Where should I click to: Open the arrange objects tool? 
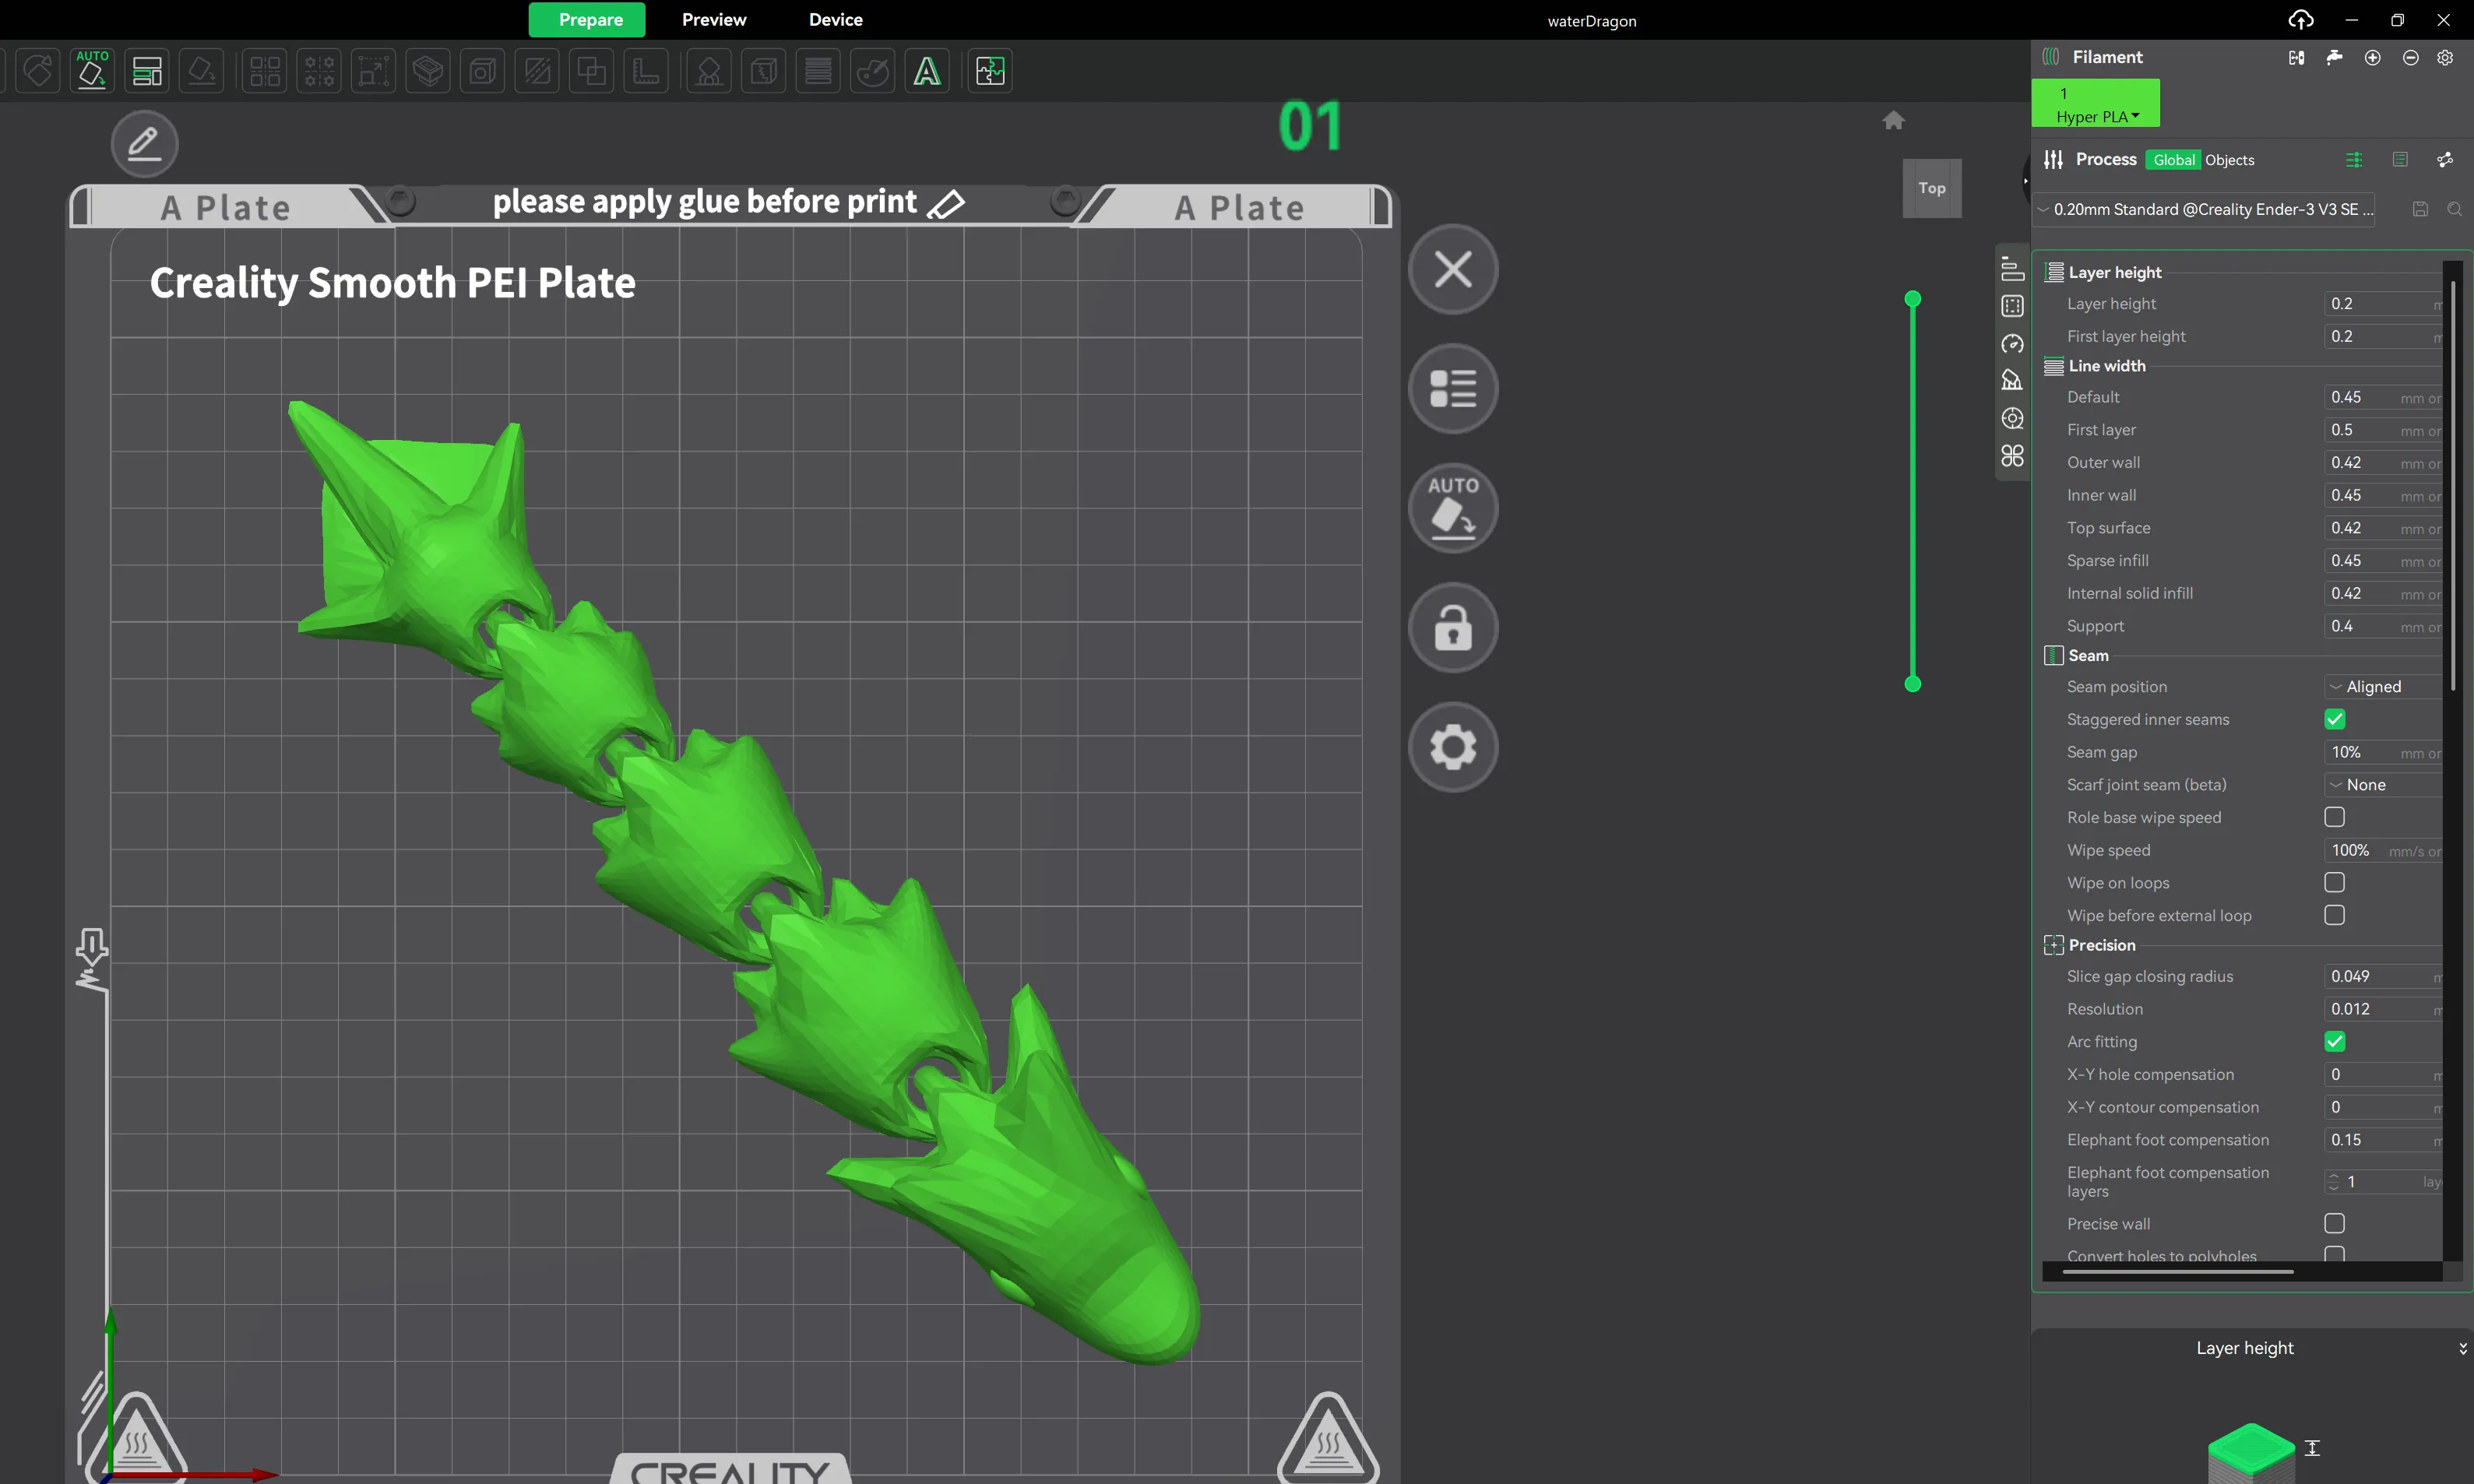point(263,70)
